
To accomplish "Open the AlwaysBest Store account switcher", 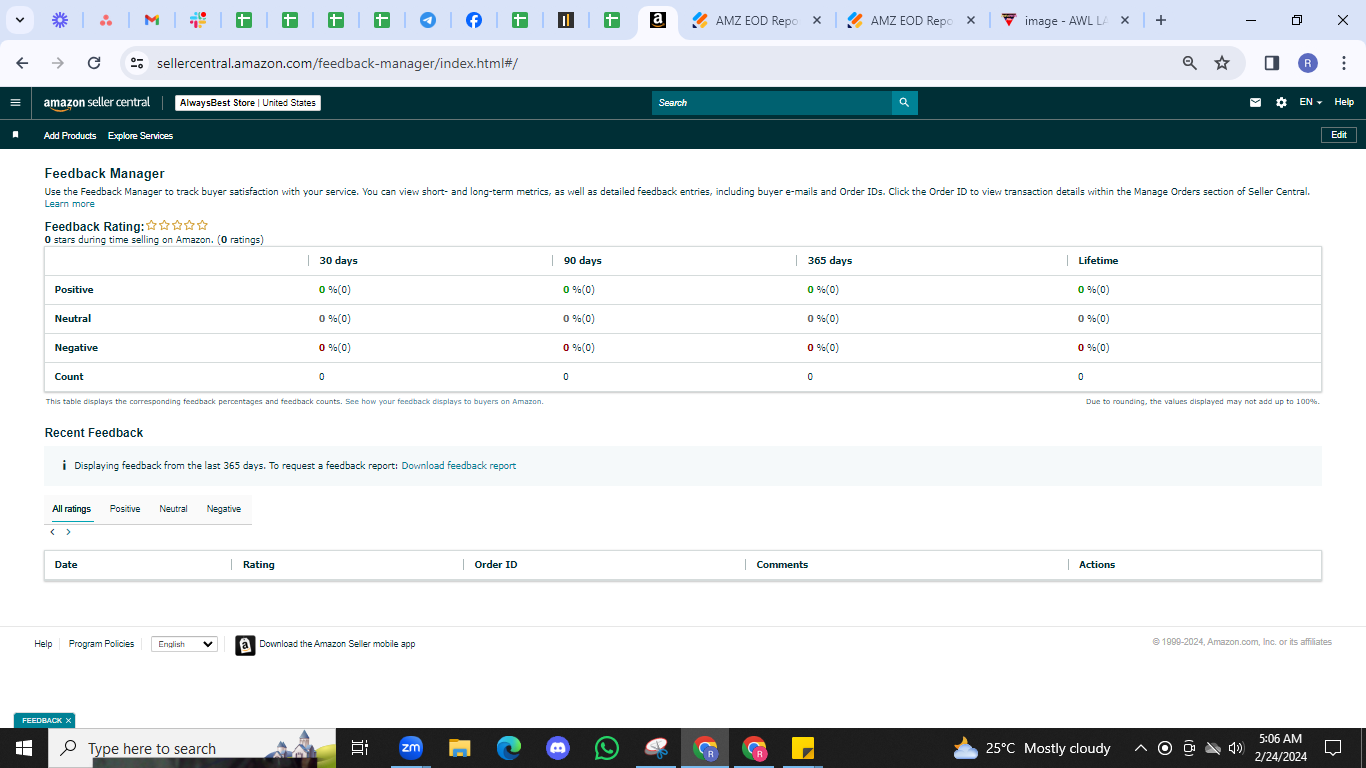I will 248,103.
